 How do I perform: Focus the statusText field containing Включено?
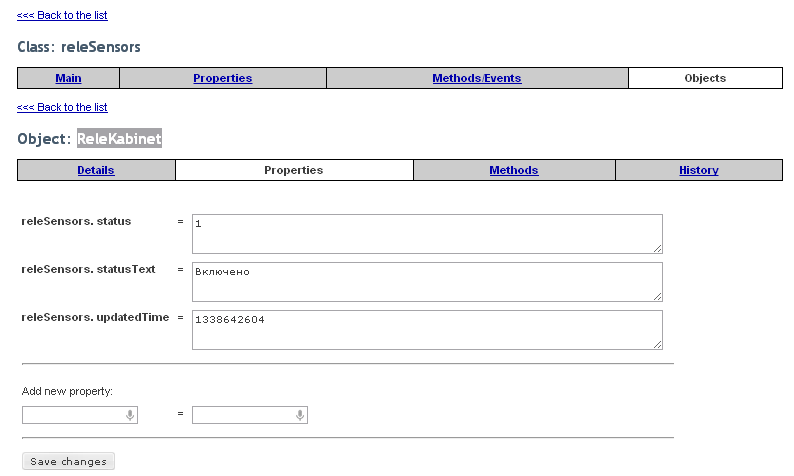pyautogui.click(x=427, y=282)
